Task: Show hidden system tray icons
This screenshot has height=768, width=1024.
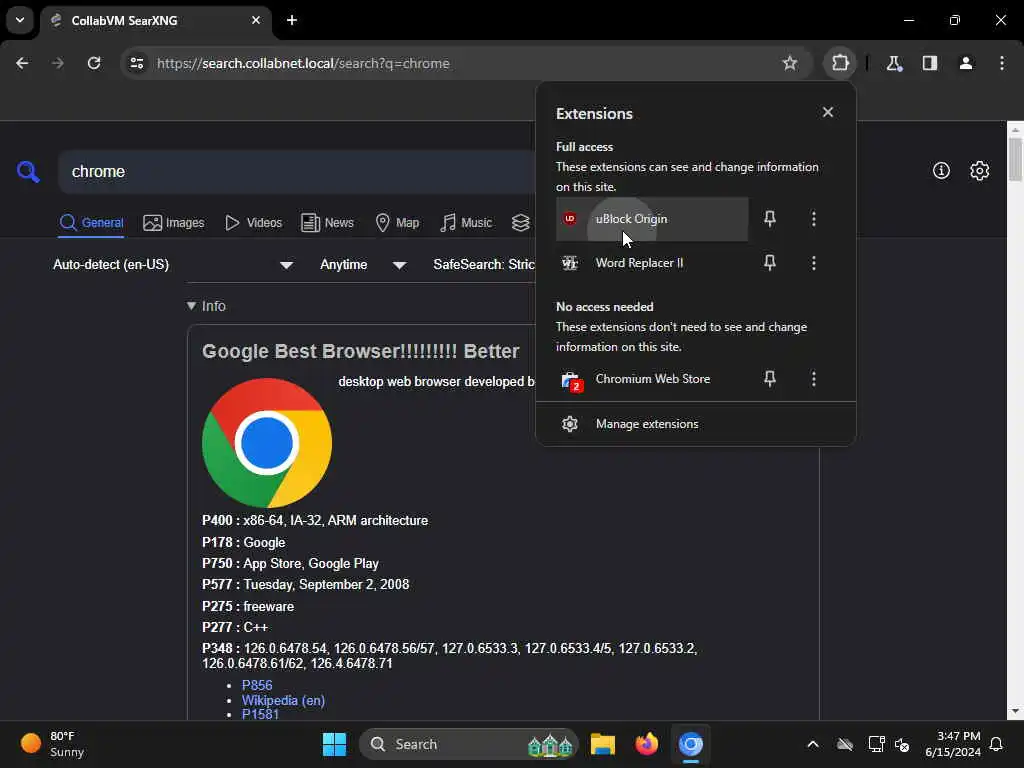Action: click(812, 744)
